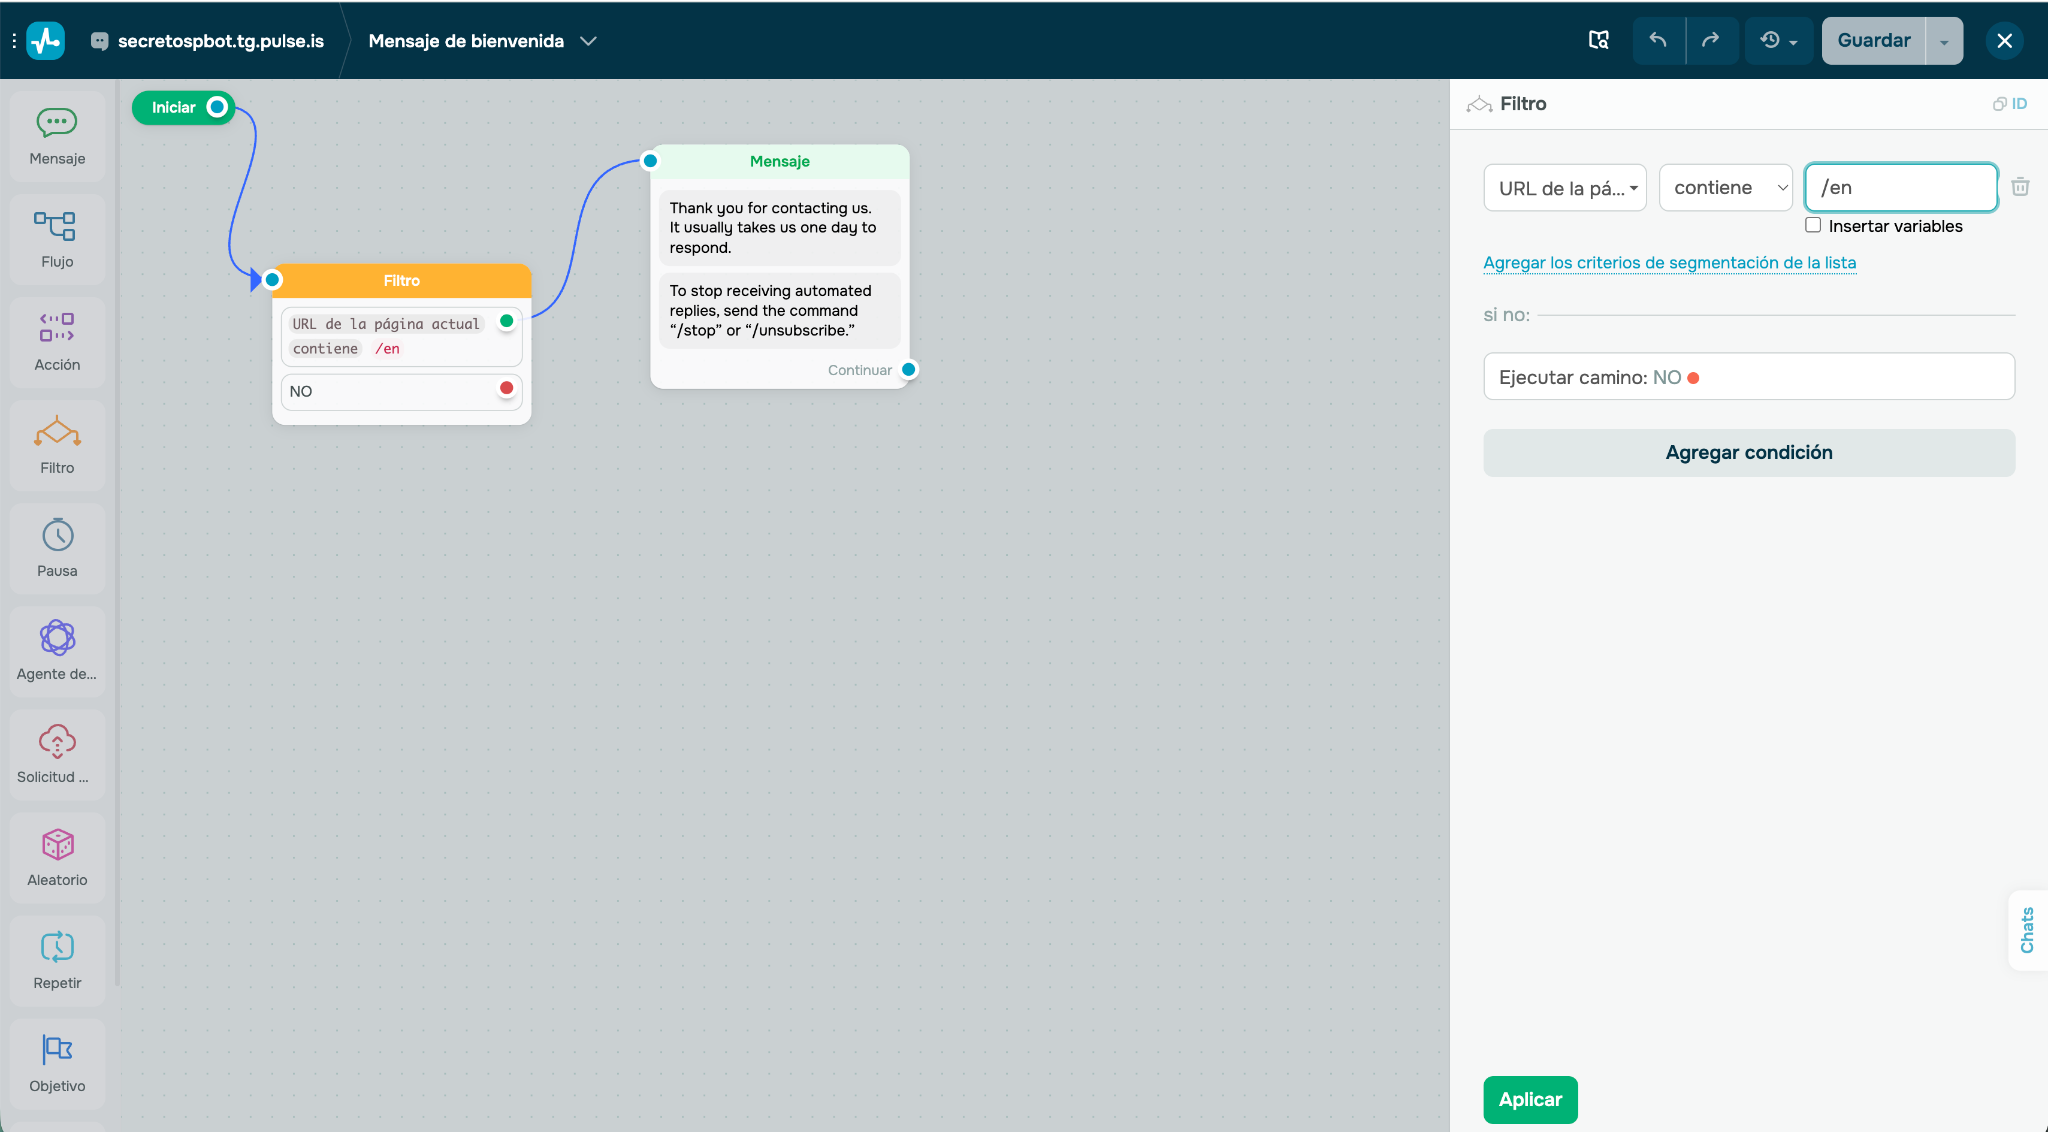Click the Agregar condición button
Viewport: 2048px width, 1132px height.
(1749, 453)
